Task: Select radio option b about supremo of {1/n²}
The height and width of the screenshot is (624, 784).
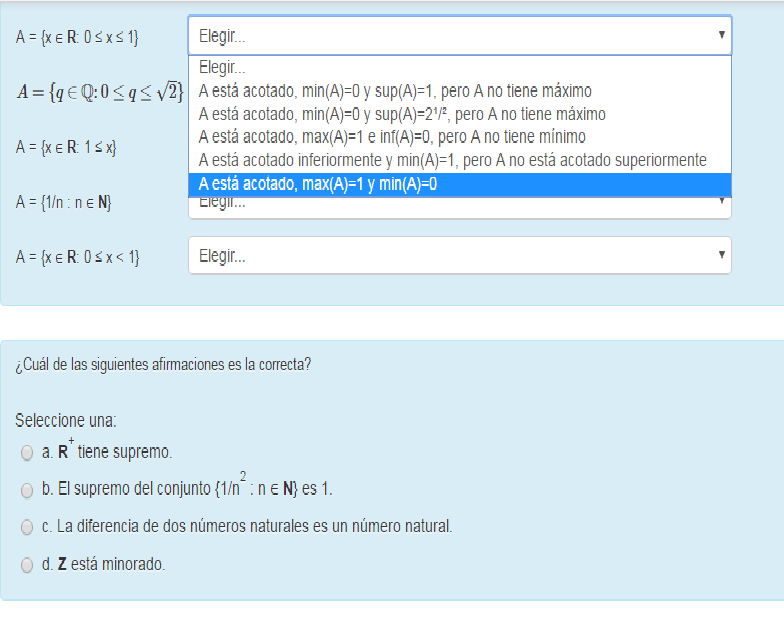Action: pyautogui.click(x=26, y=490)
